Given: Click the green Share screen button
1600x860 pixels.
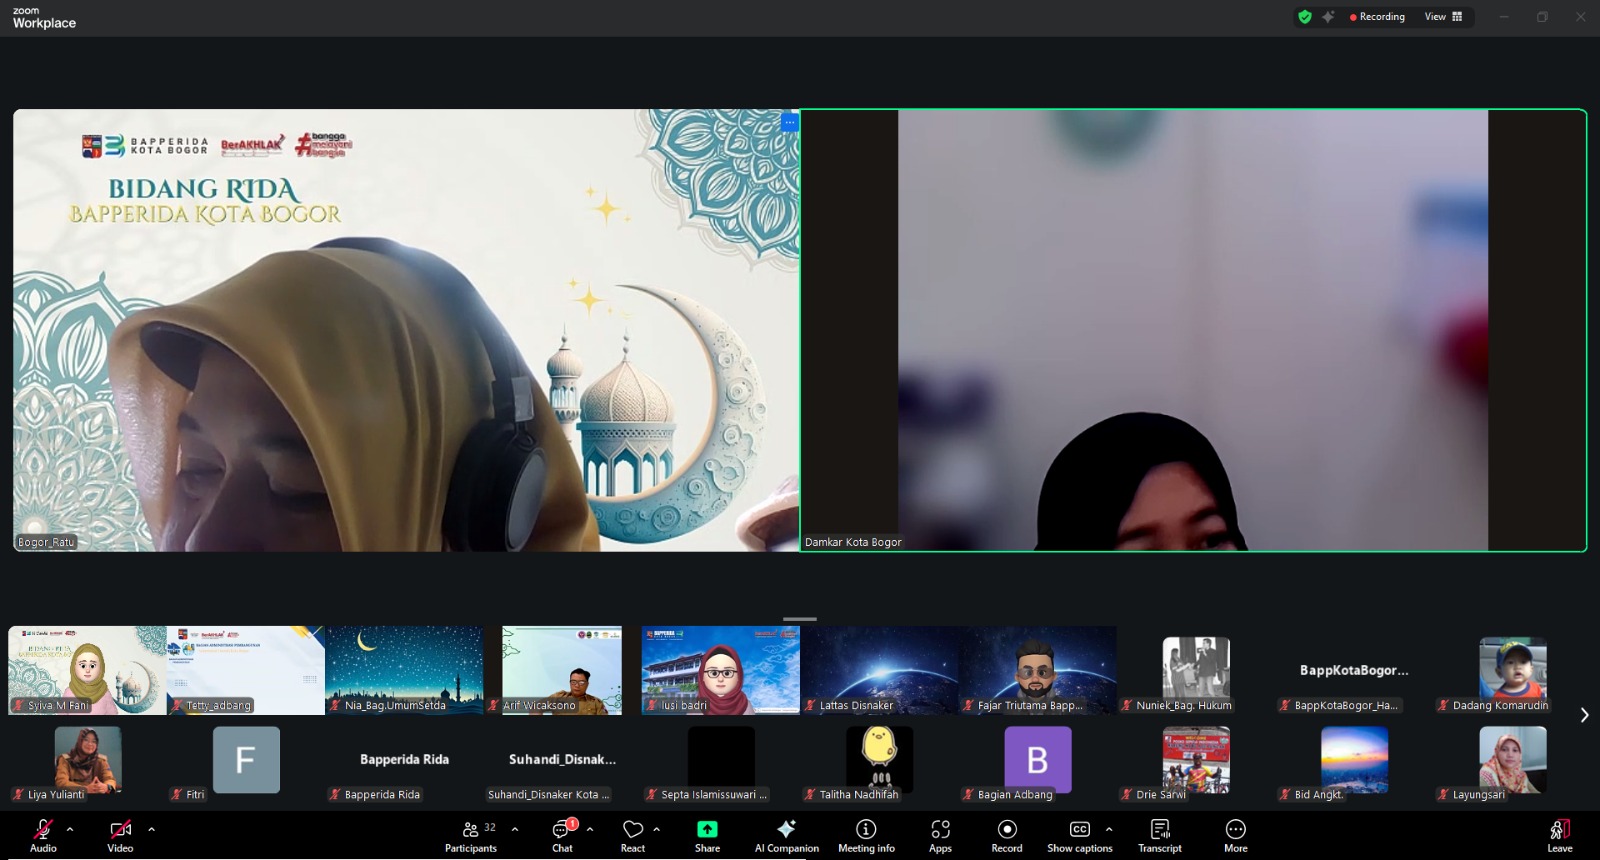Looking at the screenshot, I should [707, 835].
